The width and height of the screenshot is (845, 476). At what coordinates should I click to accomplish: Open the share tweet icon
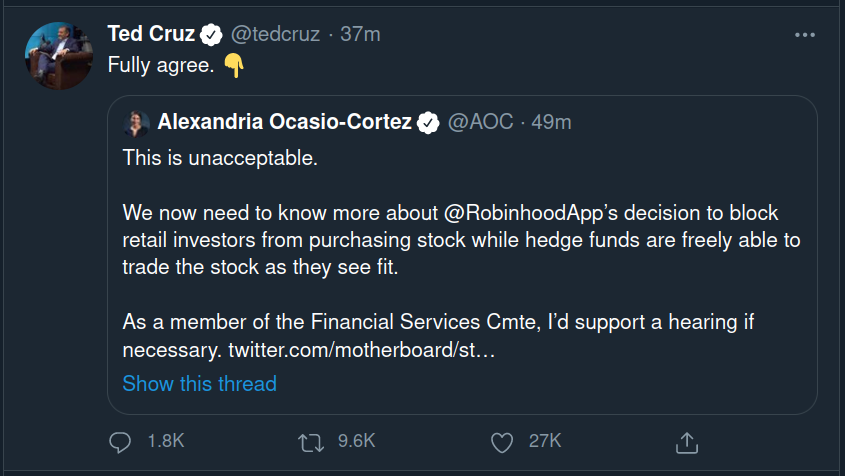pos(686,441)
